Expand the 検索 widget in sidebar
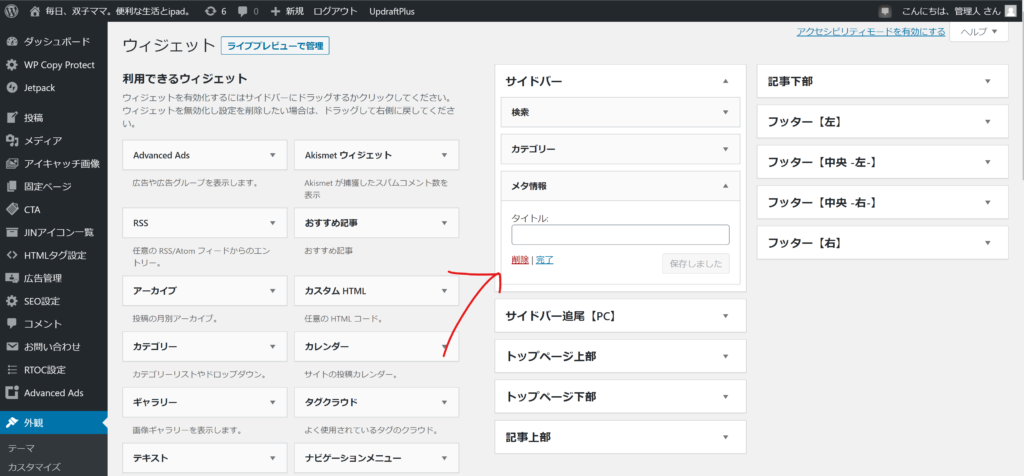This screenshot has width=1024, height=476. [x=725, y=112]
